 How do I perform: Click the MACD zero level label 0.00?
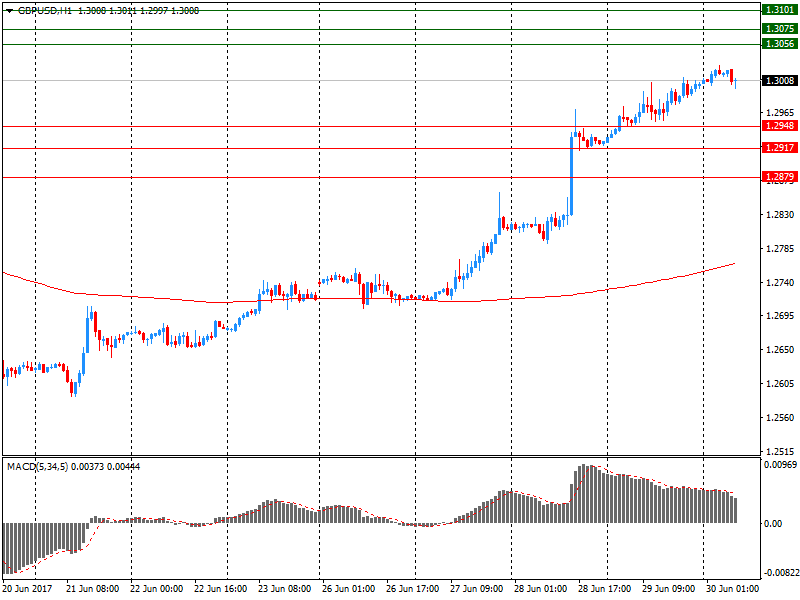[773, 523]
